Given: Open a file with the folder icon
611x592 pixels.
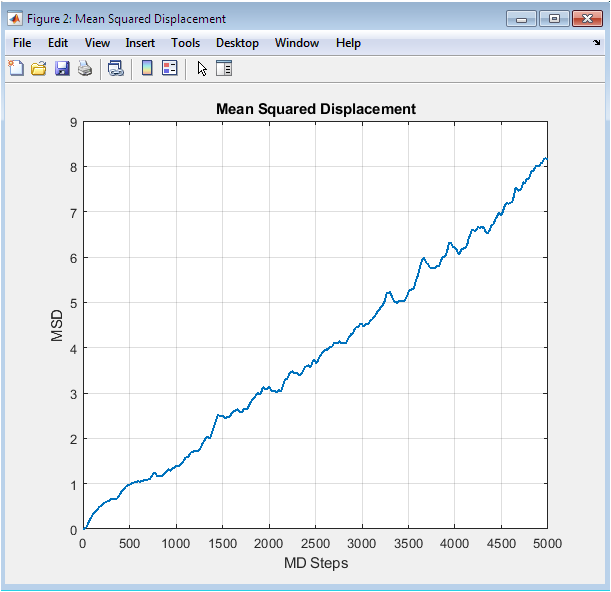Looking at the screenshot, I should point(39,69).
